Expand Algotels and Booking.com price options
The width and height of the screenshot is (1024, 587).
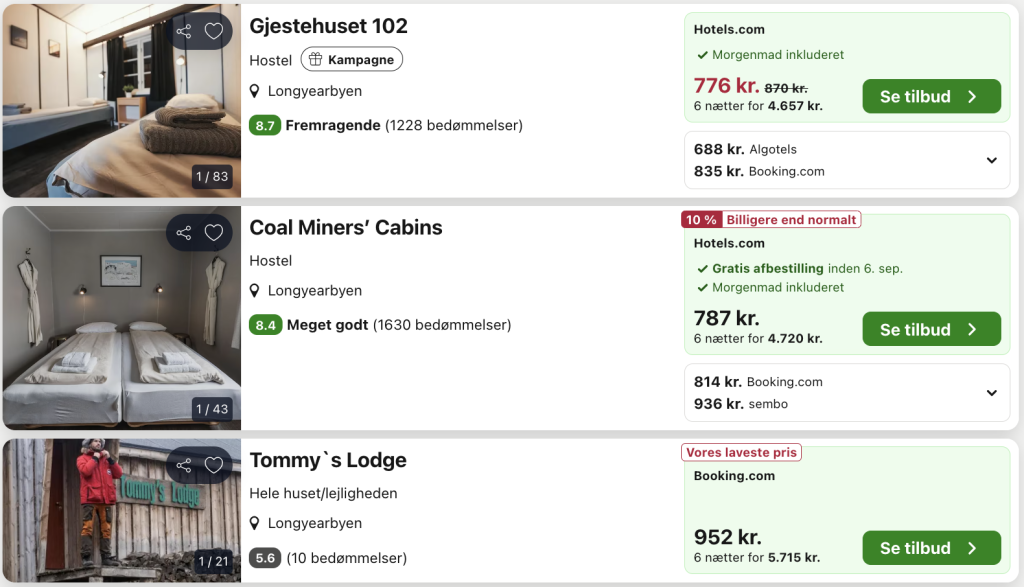click(x=991, y=160)
